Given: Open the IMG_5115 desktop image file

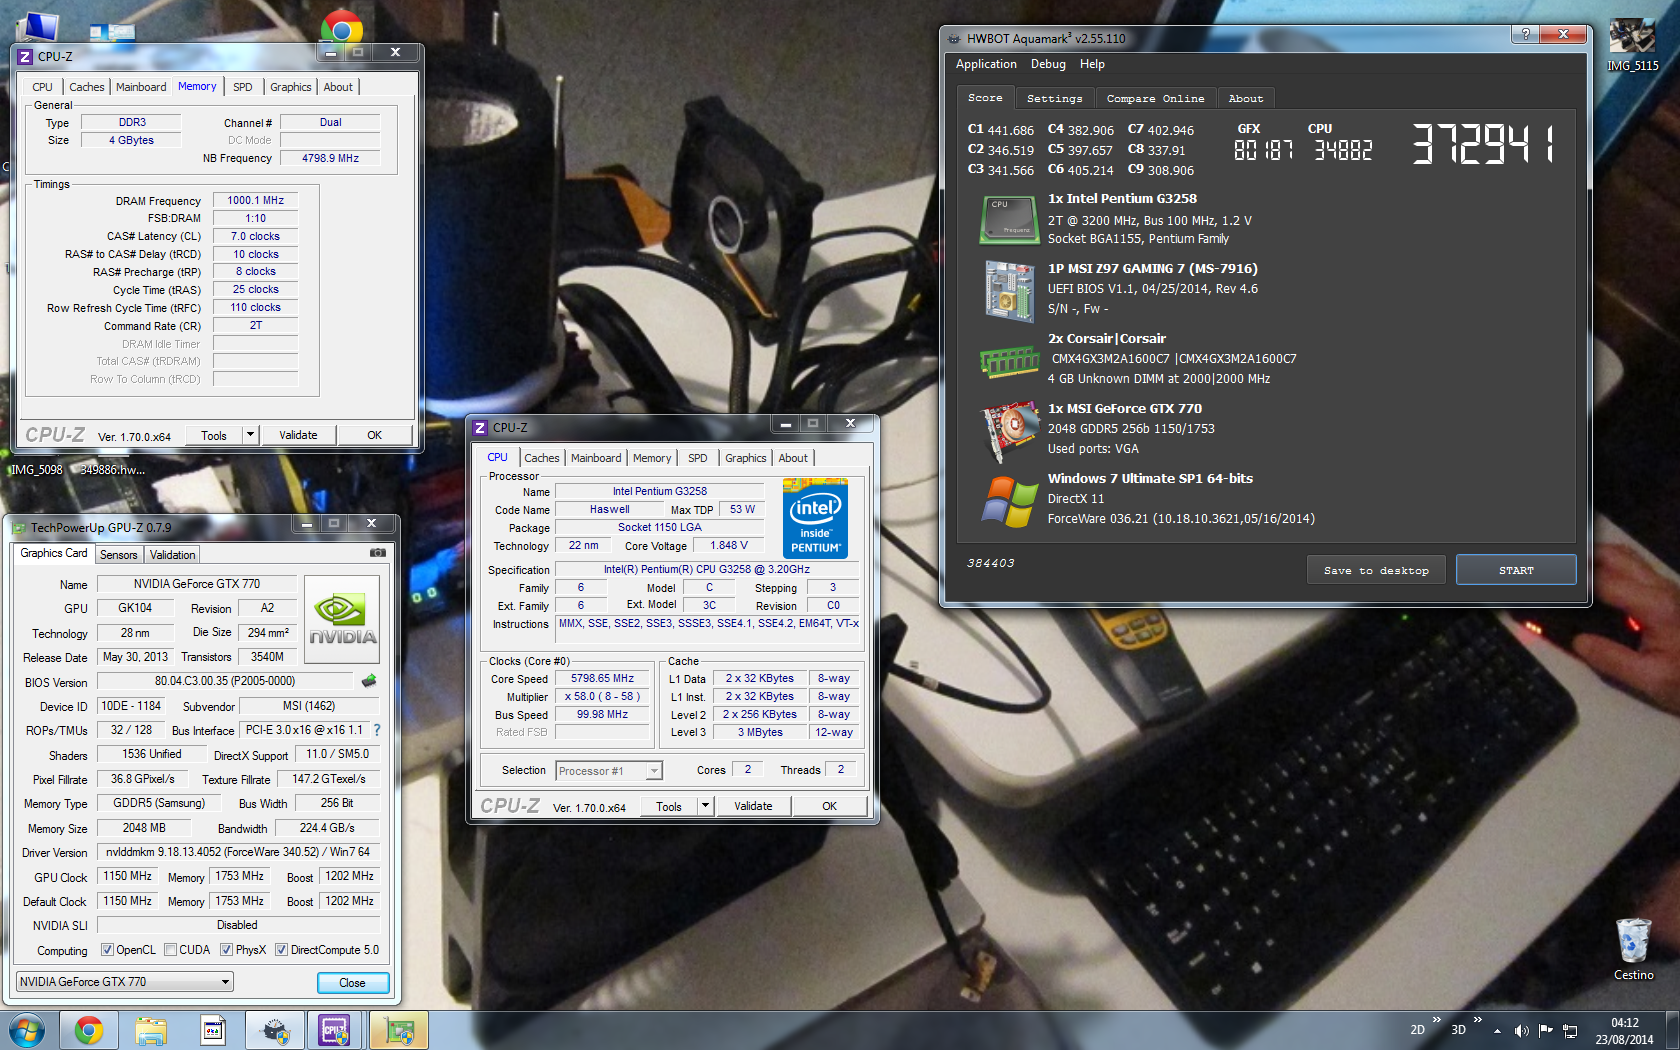Looking at the screenshot, I should coord(1632,45).
